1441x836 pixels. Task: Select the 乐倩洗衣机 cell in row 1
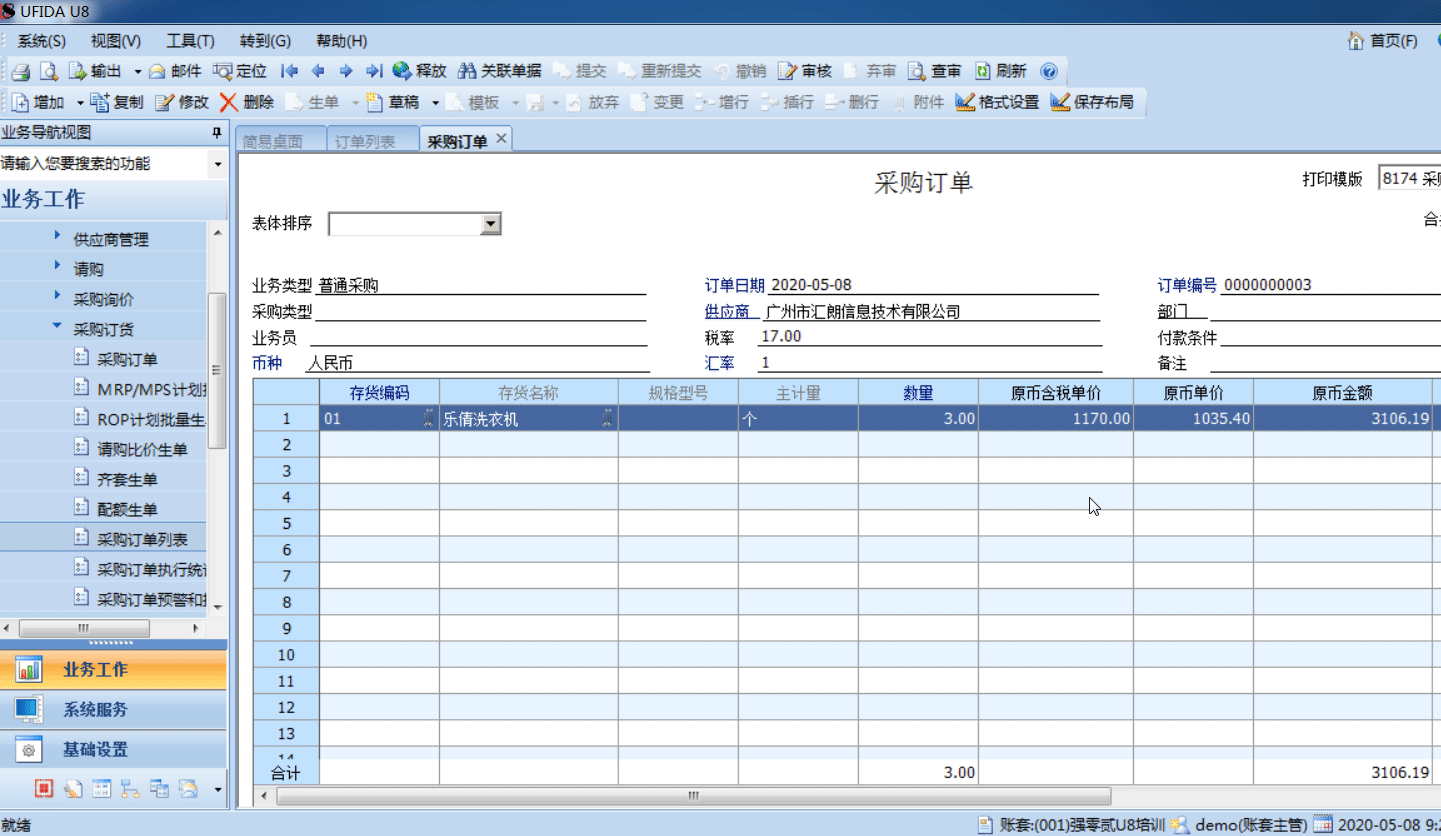(529, 419)
